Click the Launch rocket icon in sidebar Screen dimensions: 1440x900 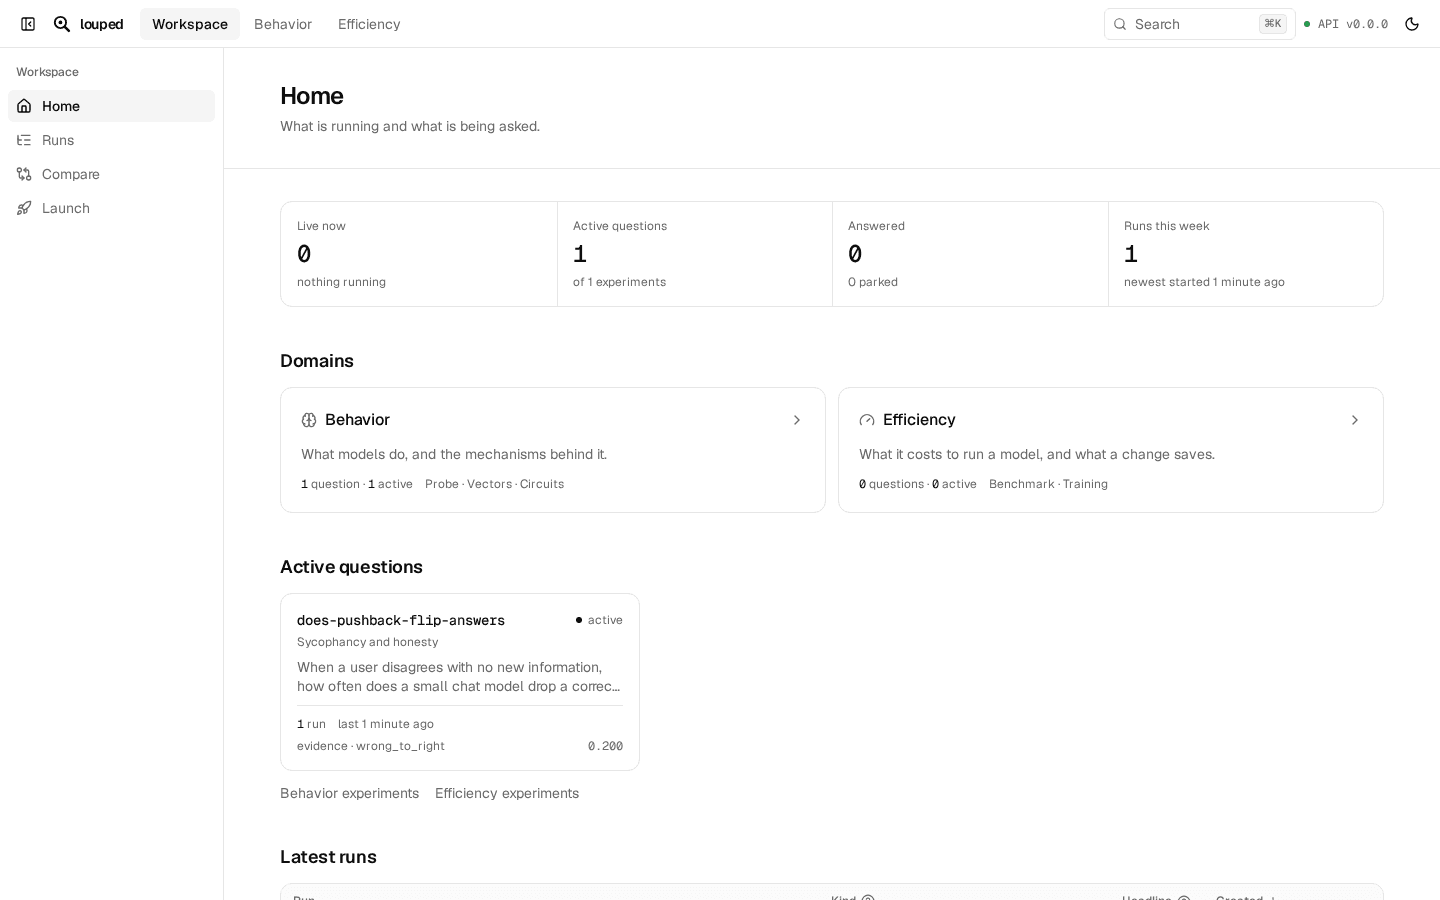[x=24, y=208]
